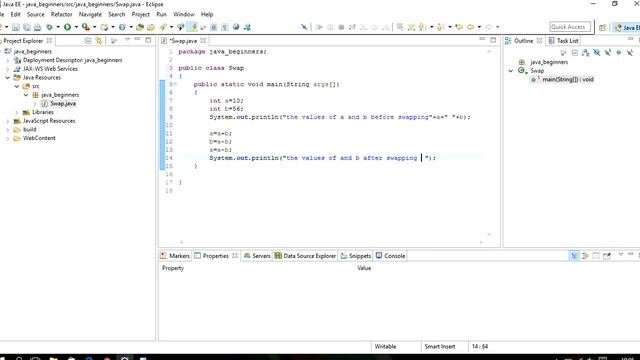Open the Source menu
This screenshot has height=360, width=640.
point(36,14)
